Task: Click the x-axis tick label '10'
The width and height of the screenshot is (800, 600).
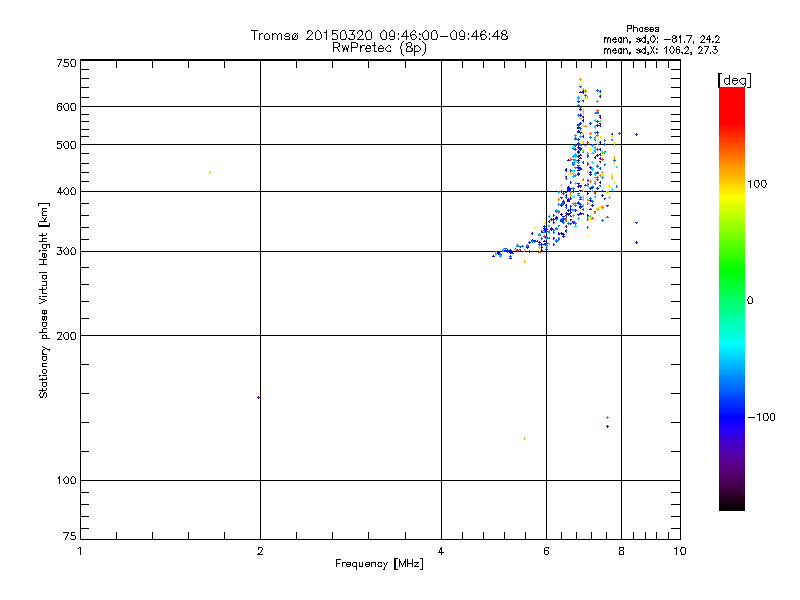Action: [x=680, y=551]
